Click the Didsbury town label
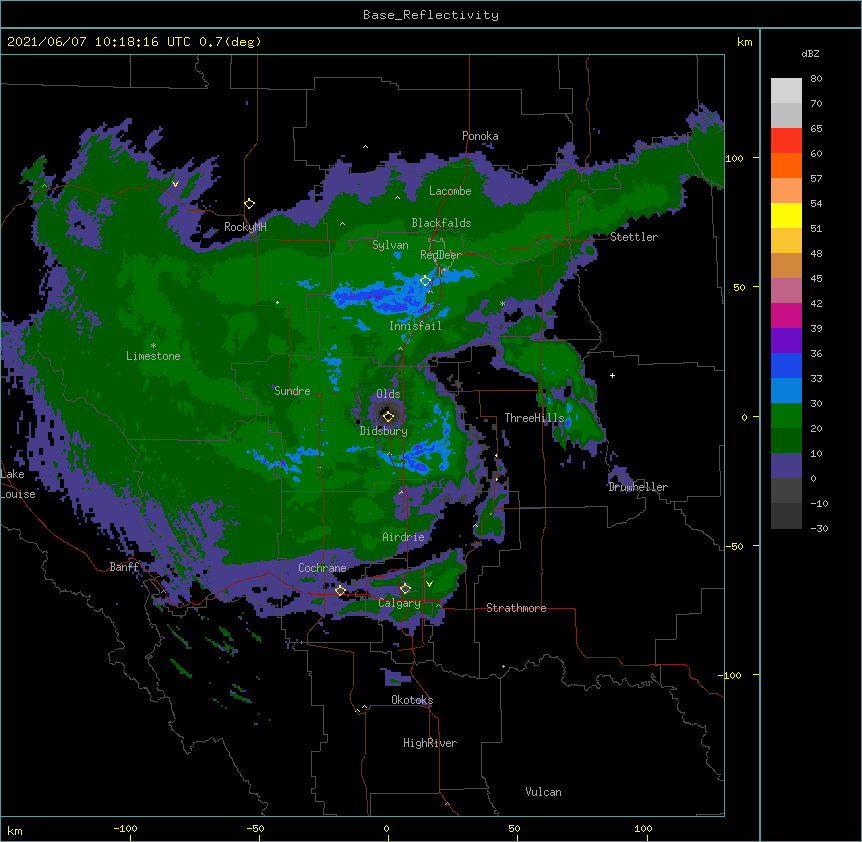This screenshot has width=862, height=842. (383, 431)
